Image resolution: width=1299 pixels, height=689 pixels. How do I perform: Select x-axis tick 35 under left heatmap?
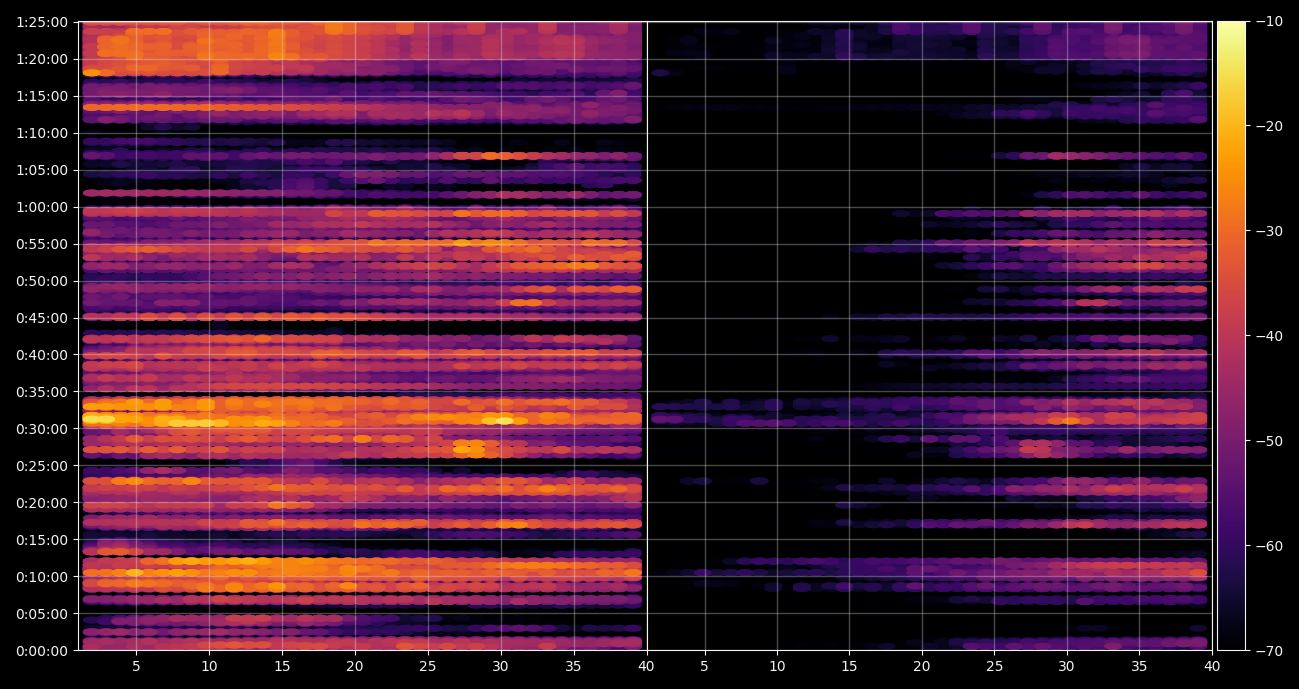574,666
